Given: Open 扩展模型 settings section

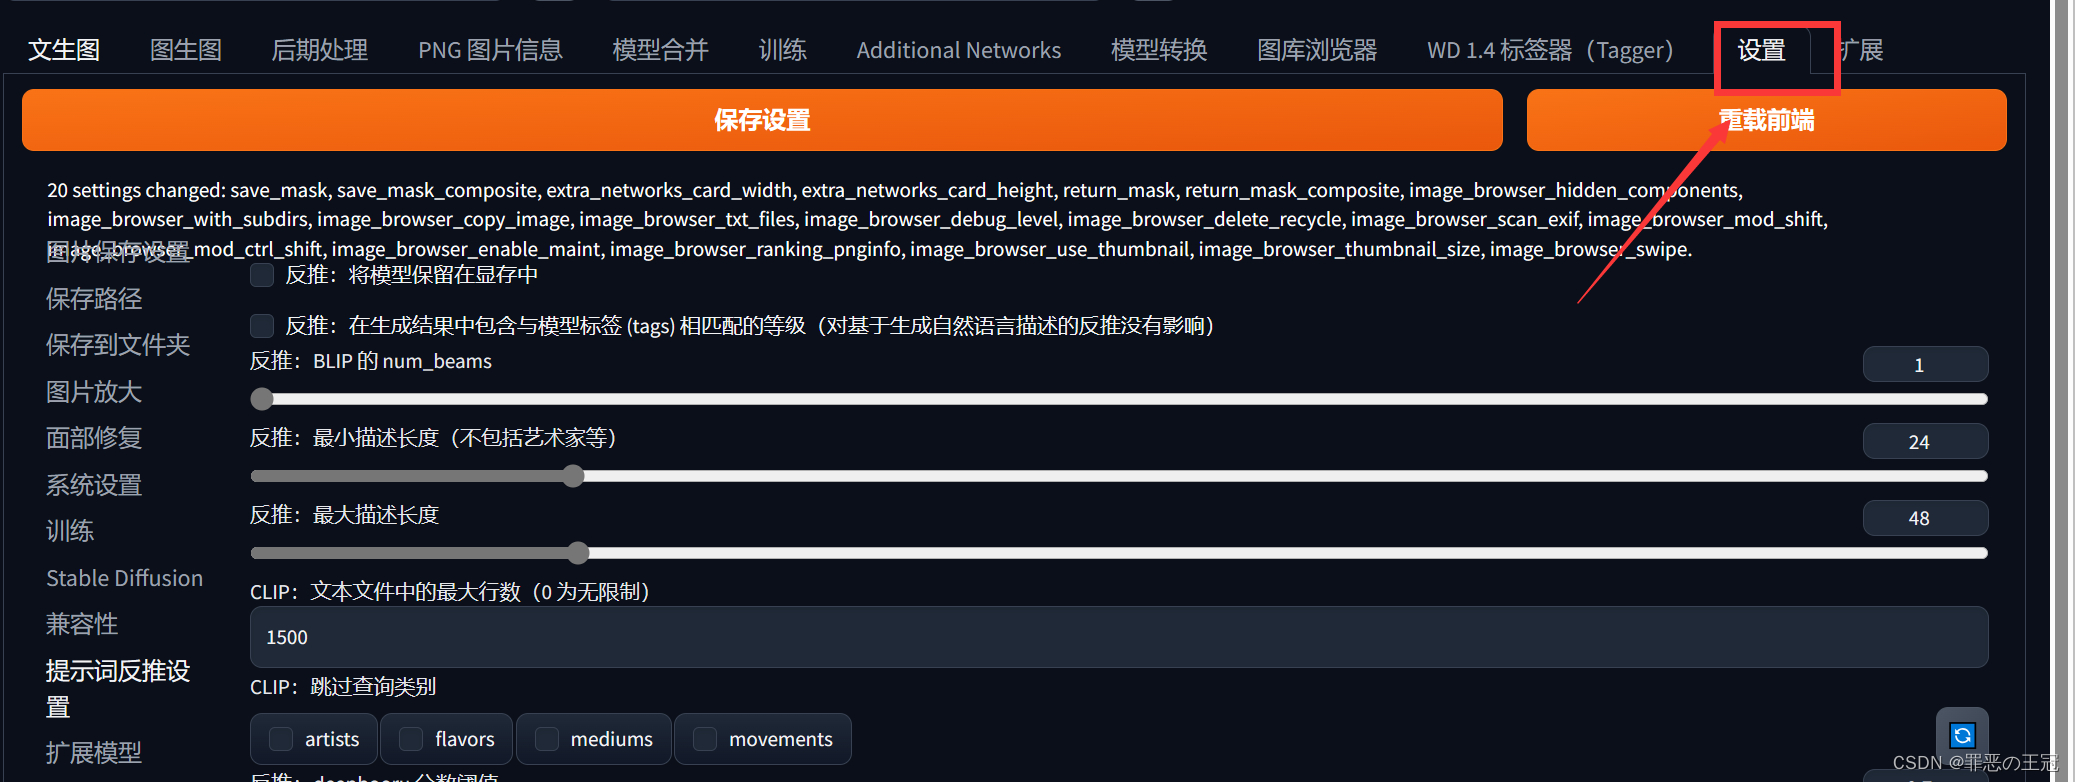Looking at the screenshot, I should pyautogui.click(x=94, y=752).
